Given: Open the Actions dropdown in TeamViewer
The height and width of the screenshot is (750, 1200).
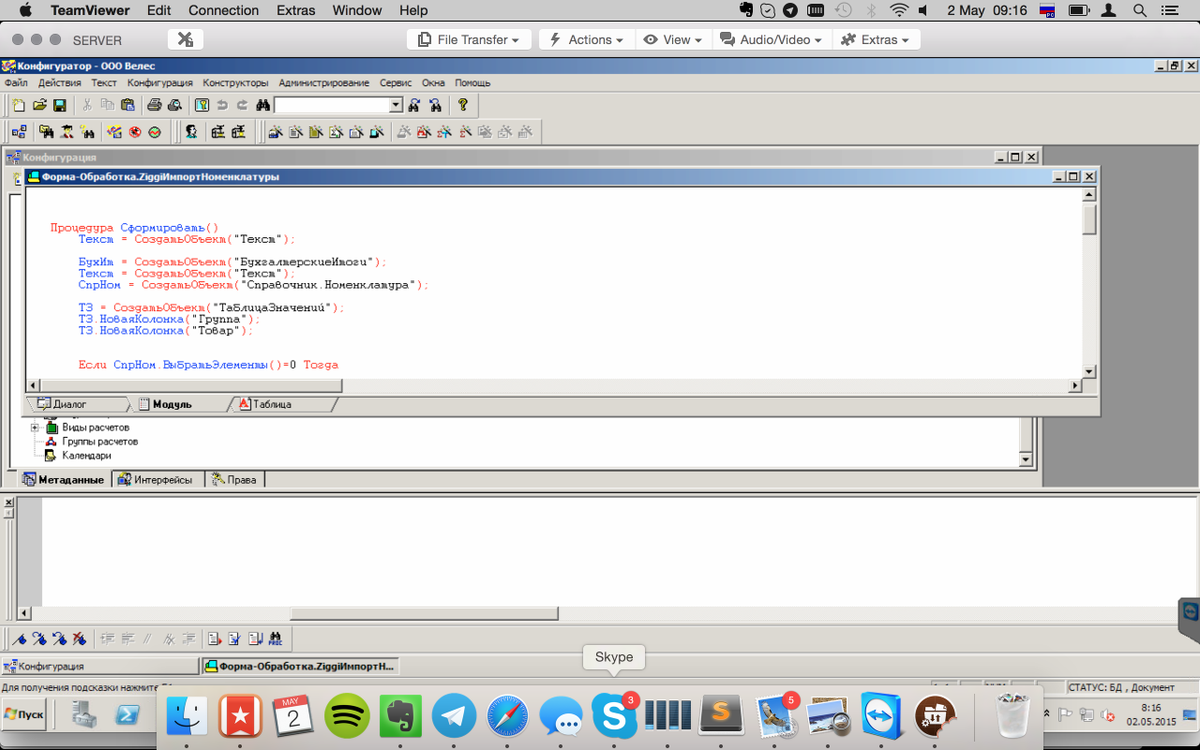Looking at the screenshot, I should coord(586,39).
